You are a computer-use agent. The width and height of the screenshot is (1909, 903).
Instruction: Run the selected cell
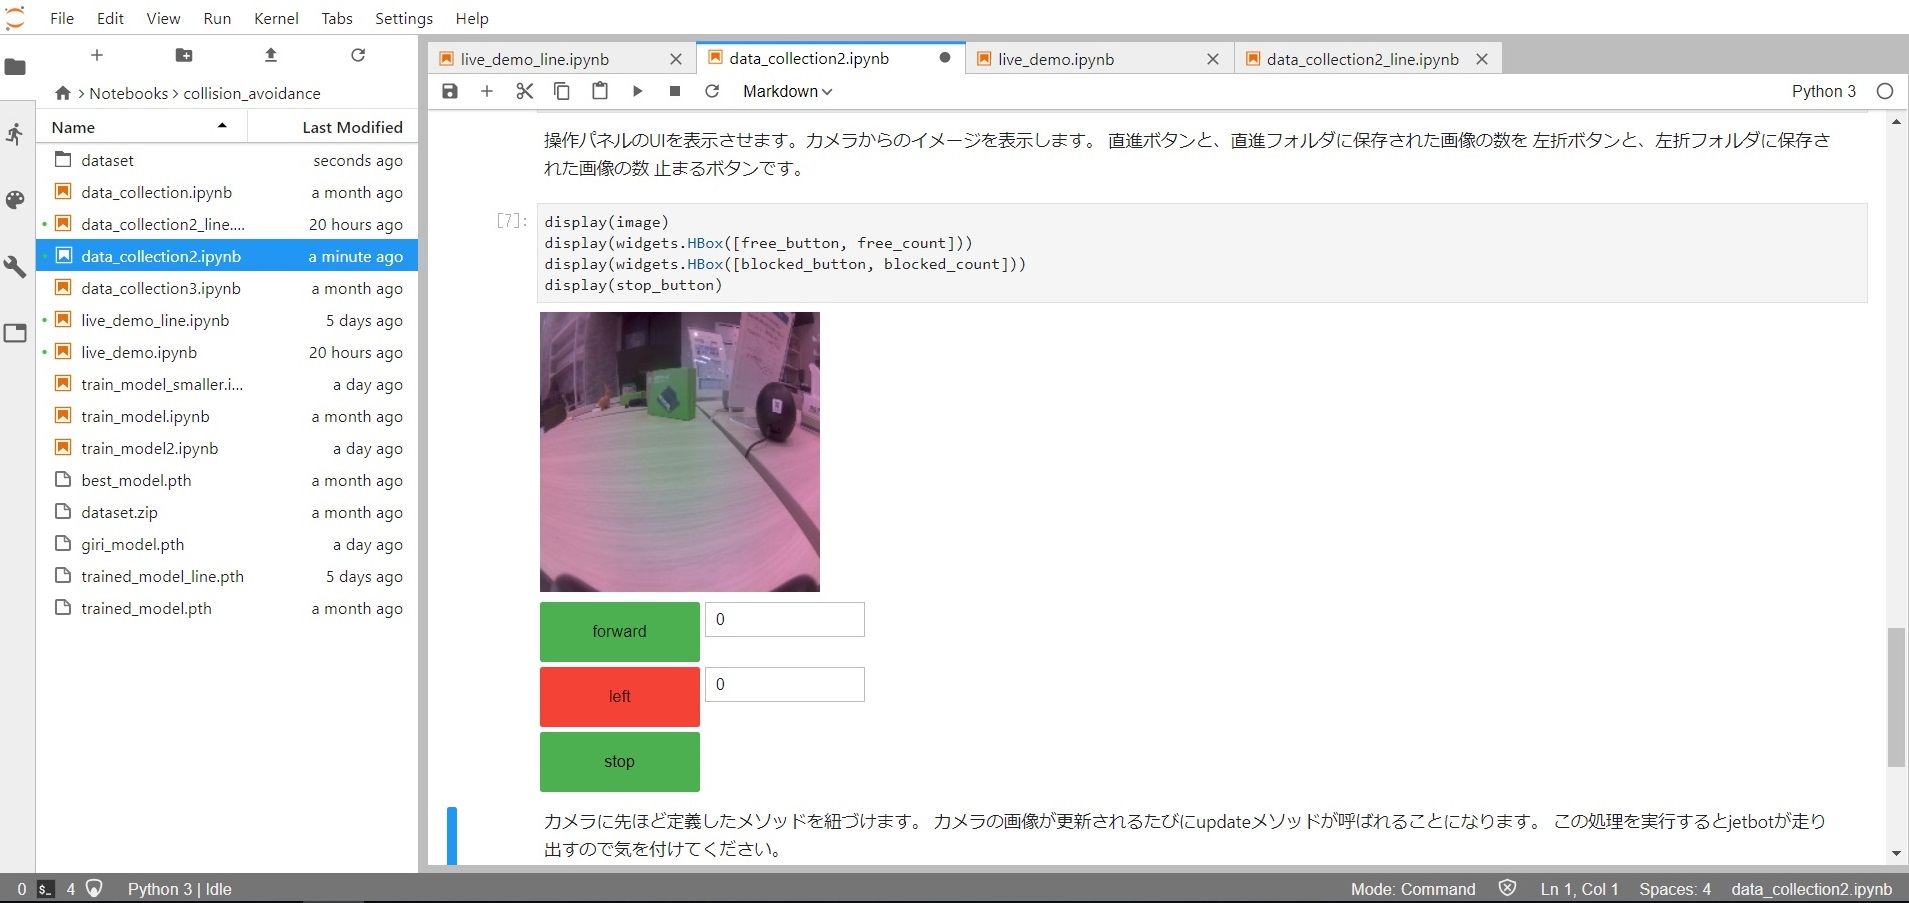pos(637,91)
